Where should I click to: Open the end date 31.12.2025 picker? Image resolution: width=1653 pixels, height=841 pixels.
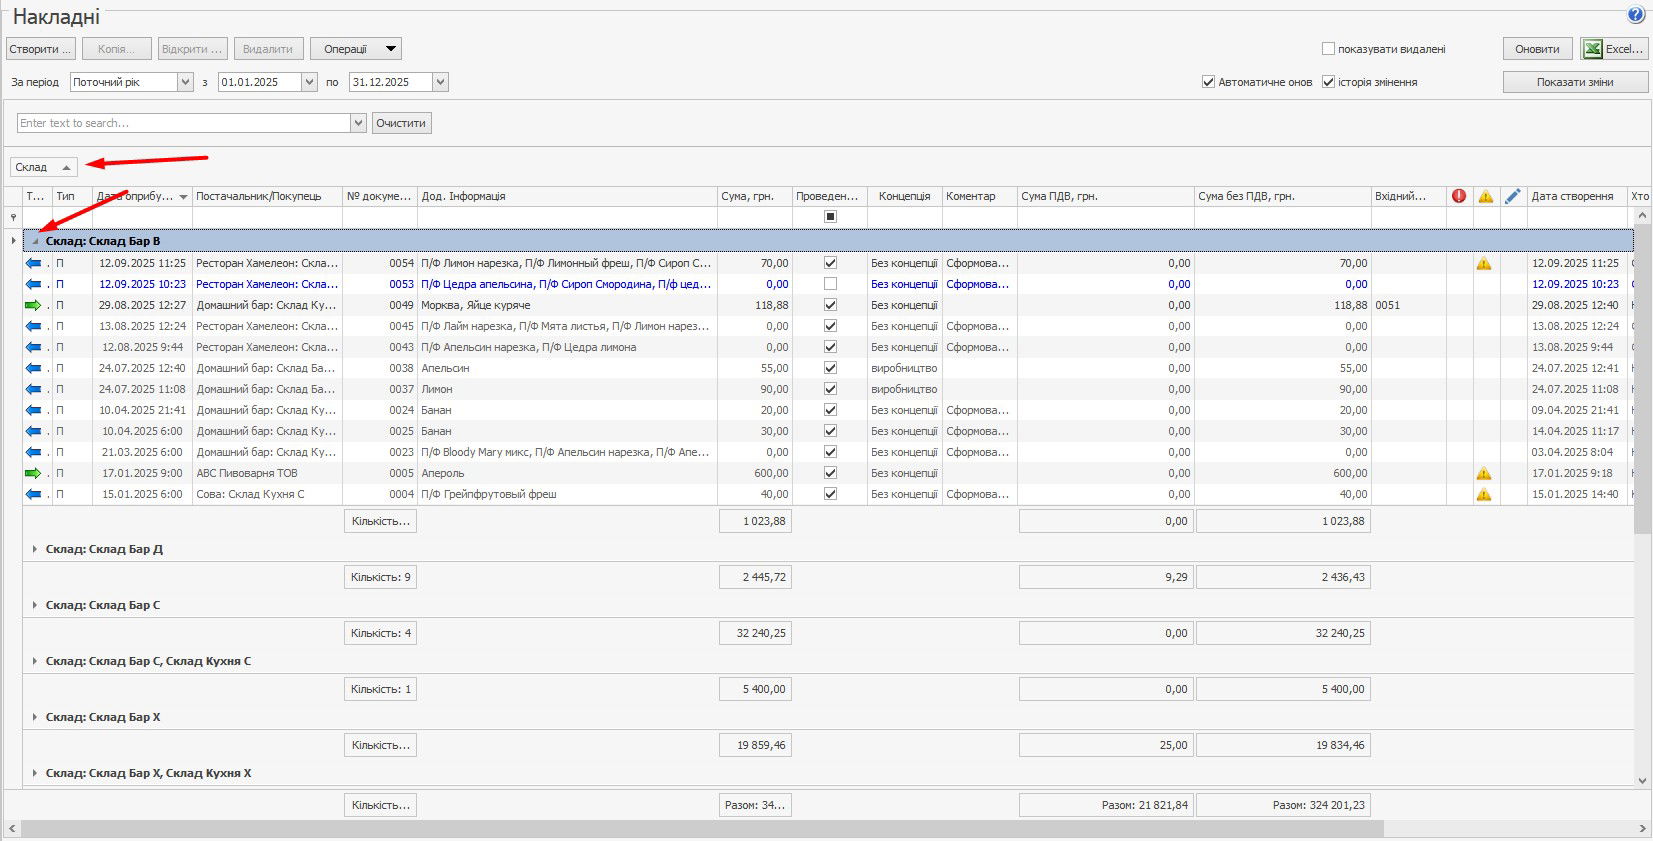click(440, 82)
